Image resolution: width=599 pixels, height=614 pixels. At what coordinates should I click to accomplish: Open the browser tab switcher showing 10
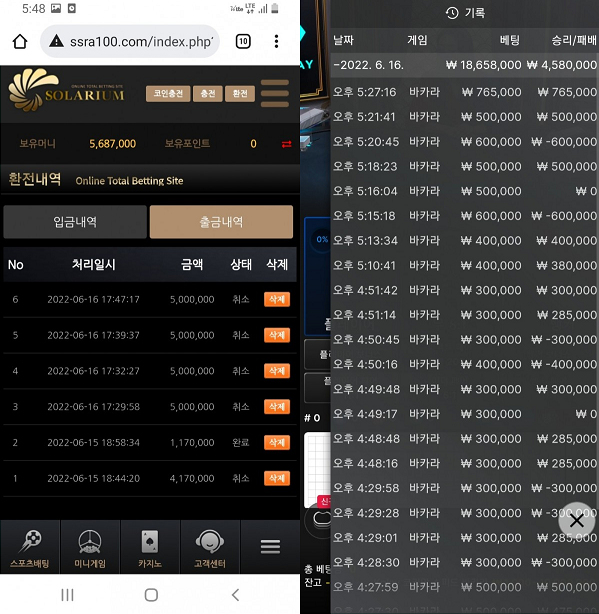click(243, 41)
